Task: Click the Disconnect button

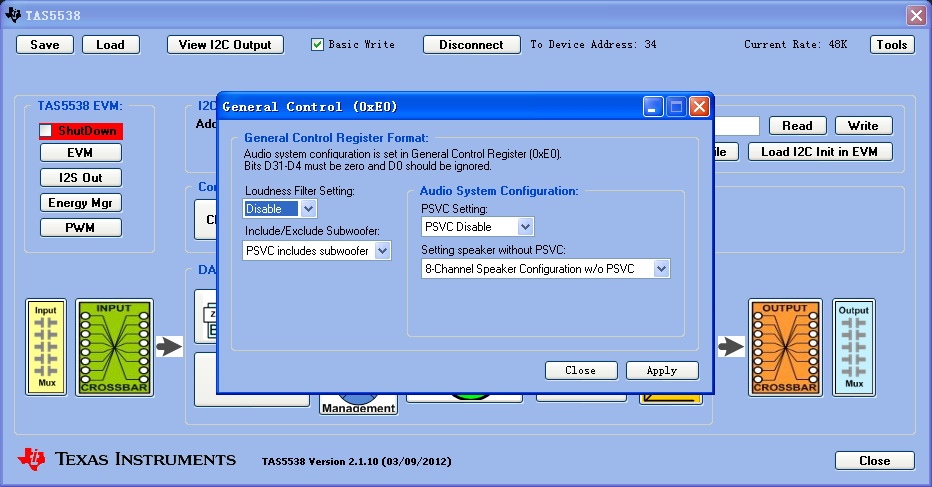Action: point(471,45)
